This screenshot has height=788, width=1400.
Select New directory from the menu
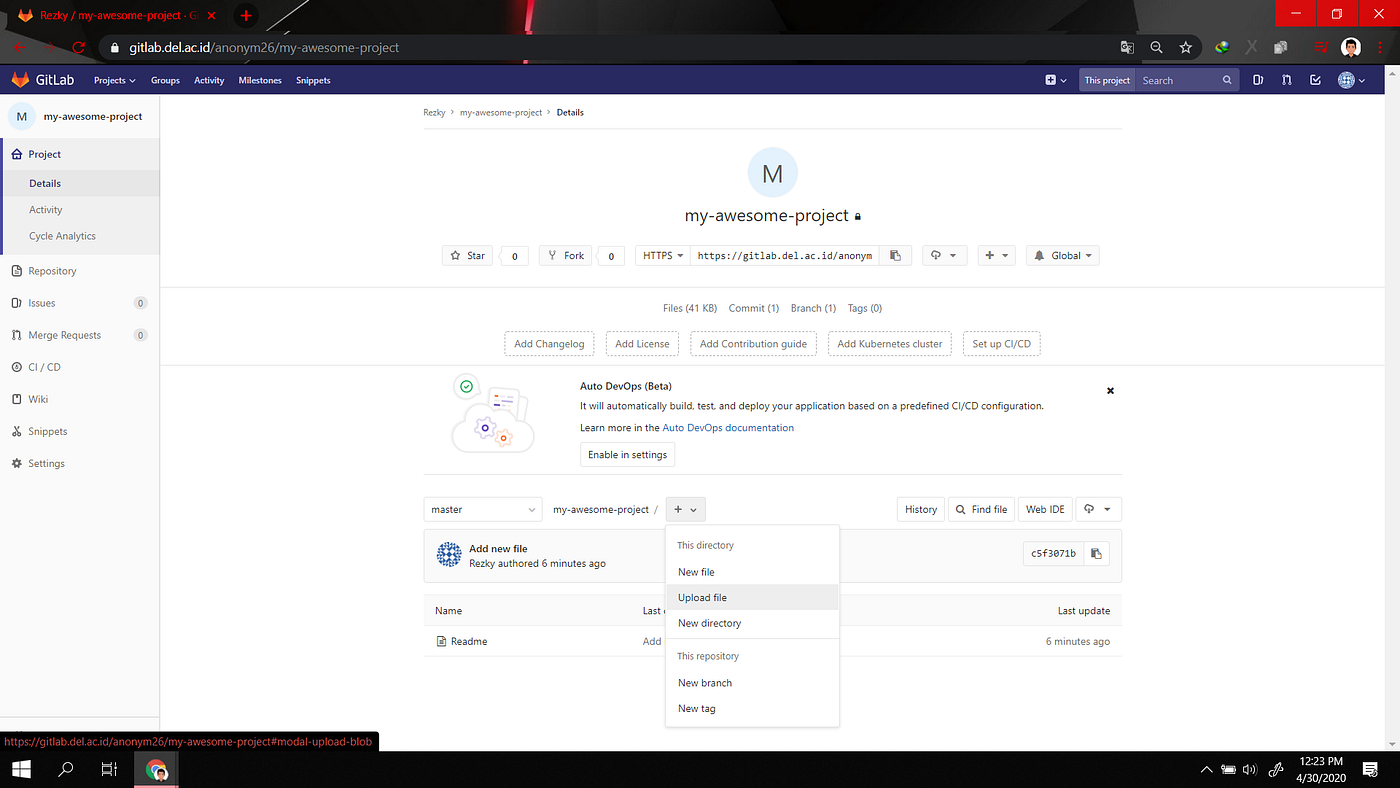click(752, 623)
